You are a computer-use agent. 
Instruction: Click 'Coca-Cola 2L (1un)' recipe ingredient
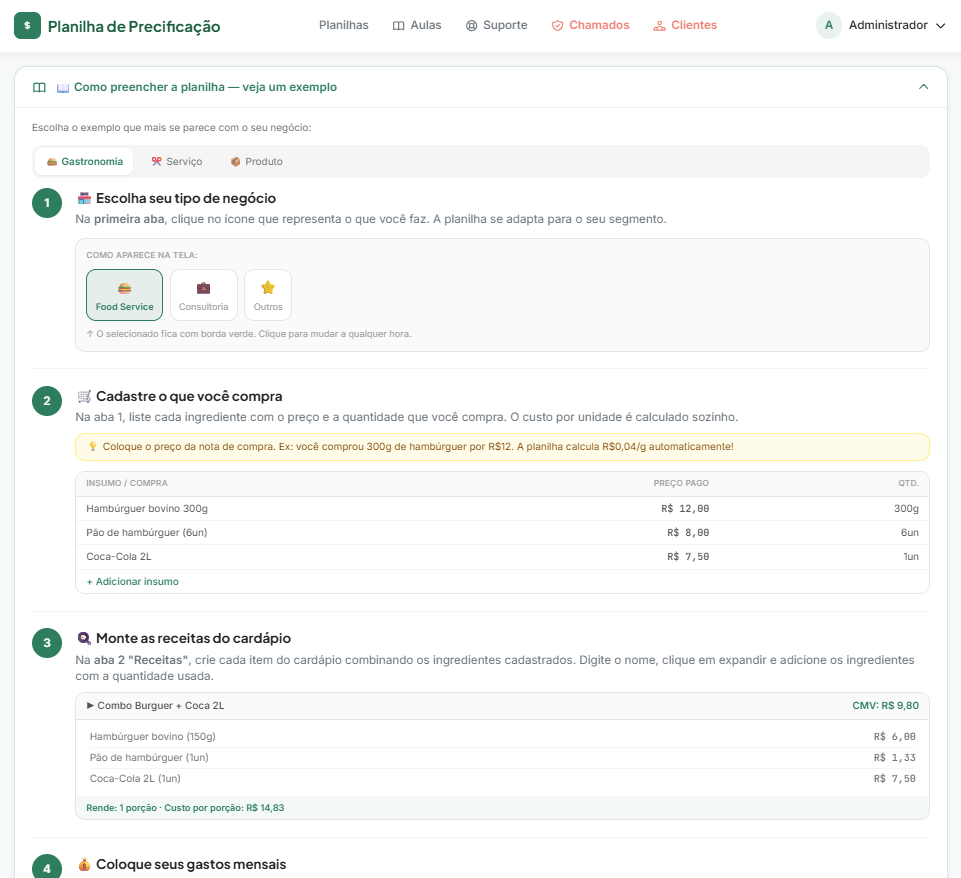point(135,779)
